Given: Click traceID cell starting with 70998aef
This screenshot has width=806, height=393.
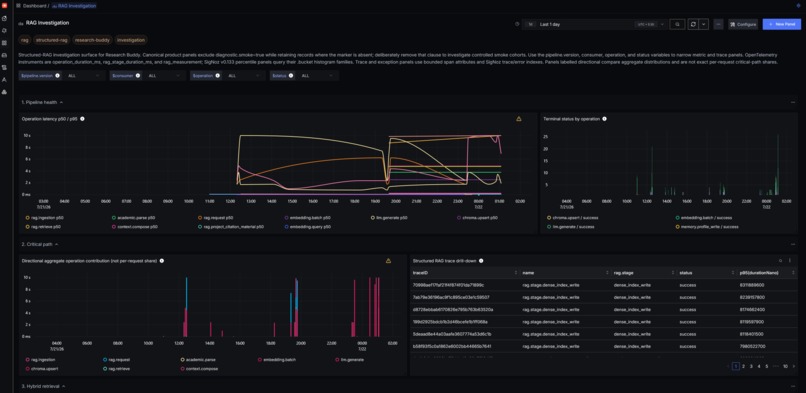Looking at the screenshot, I should 449,285.
